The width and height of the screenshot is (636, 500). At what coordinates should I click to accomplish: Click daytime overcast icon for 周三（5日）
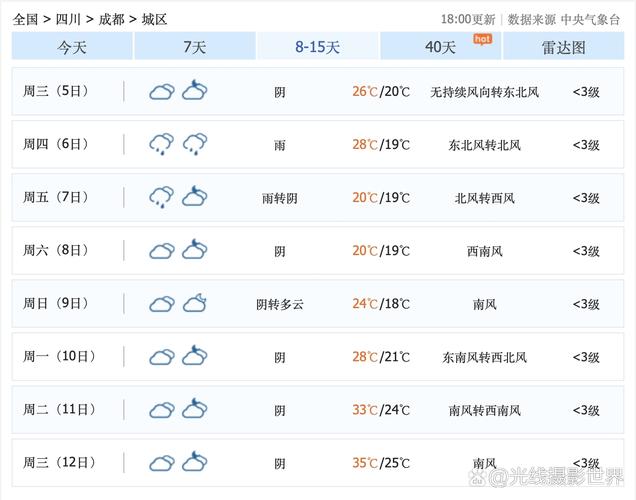point(162,92)
